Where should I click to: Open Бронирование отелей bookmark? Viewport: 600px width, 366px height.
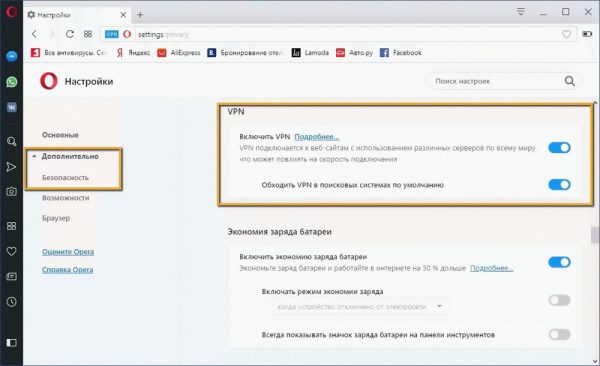[245, 53]
